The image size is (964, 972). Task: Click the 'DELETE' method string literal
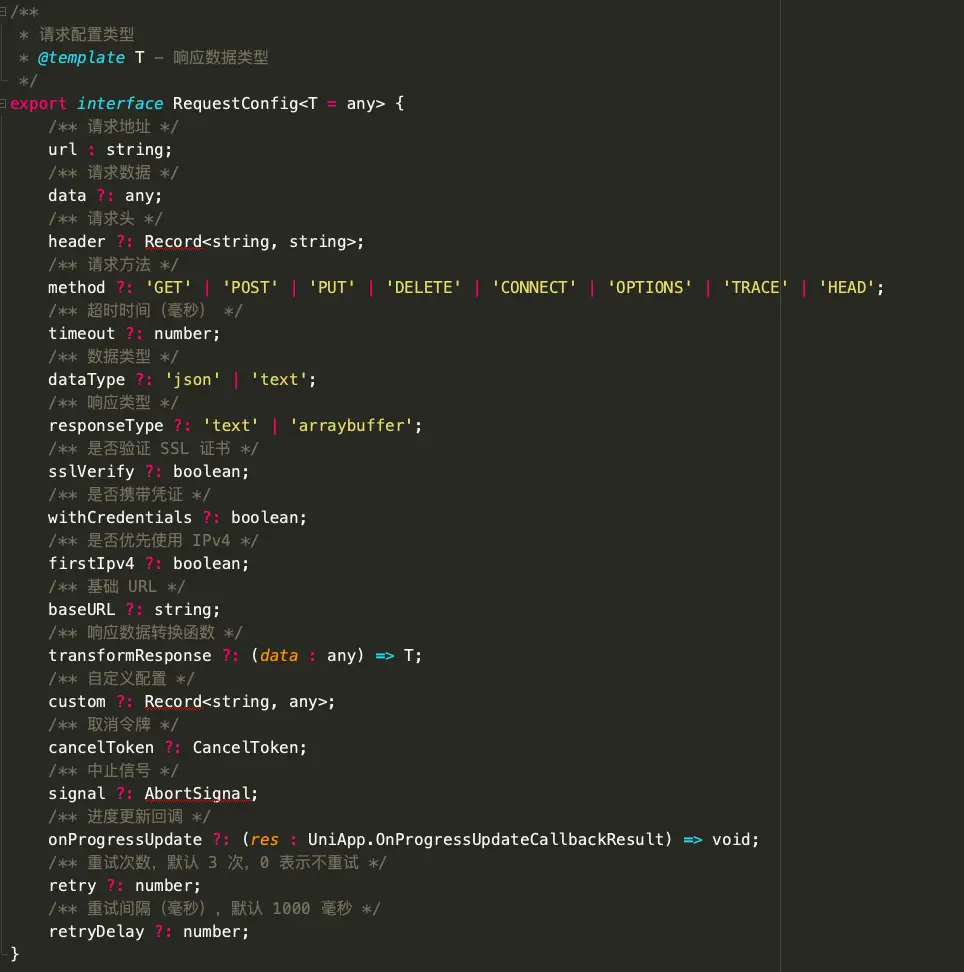(x=428, y=287)
